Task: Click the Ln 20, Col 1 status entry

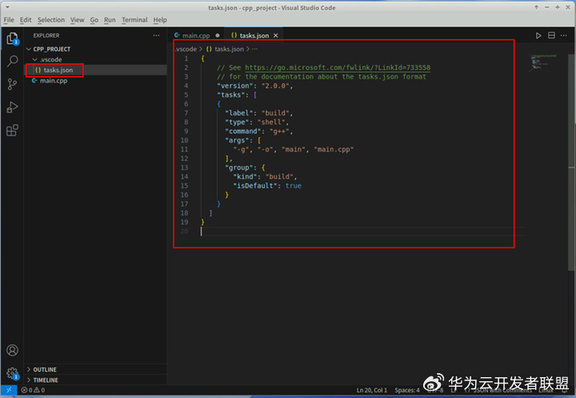Action: pyautogui.click(x=372, y=390)
